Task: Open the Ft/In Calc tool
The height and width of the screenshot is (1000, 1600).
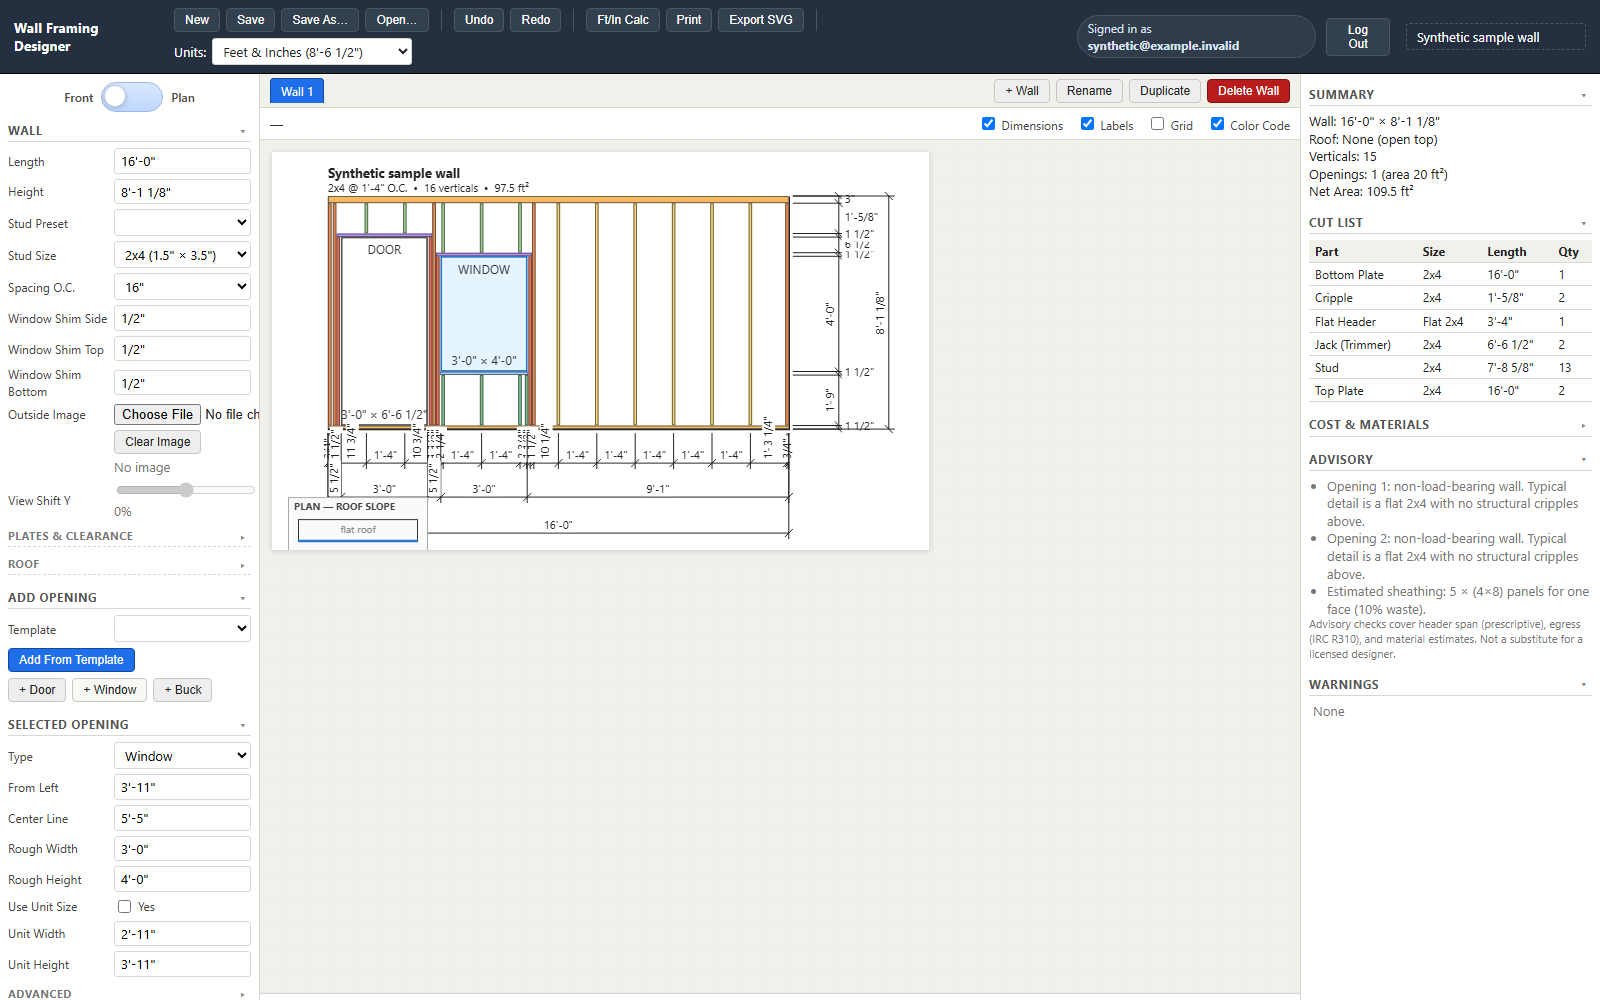Action: pyautogui.click(x=623, y=20)
